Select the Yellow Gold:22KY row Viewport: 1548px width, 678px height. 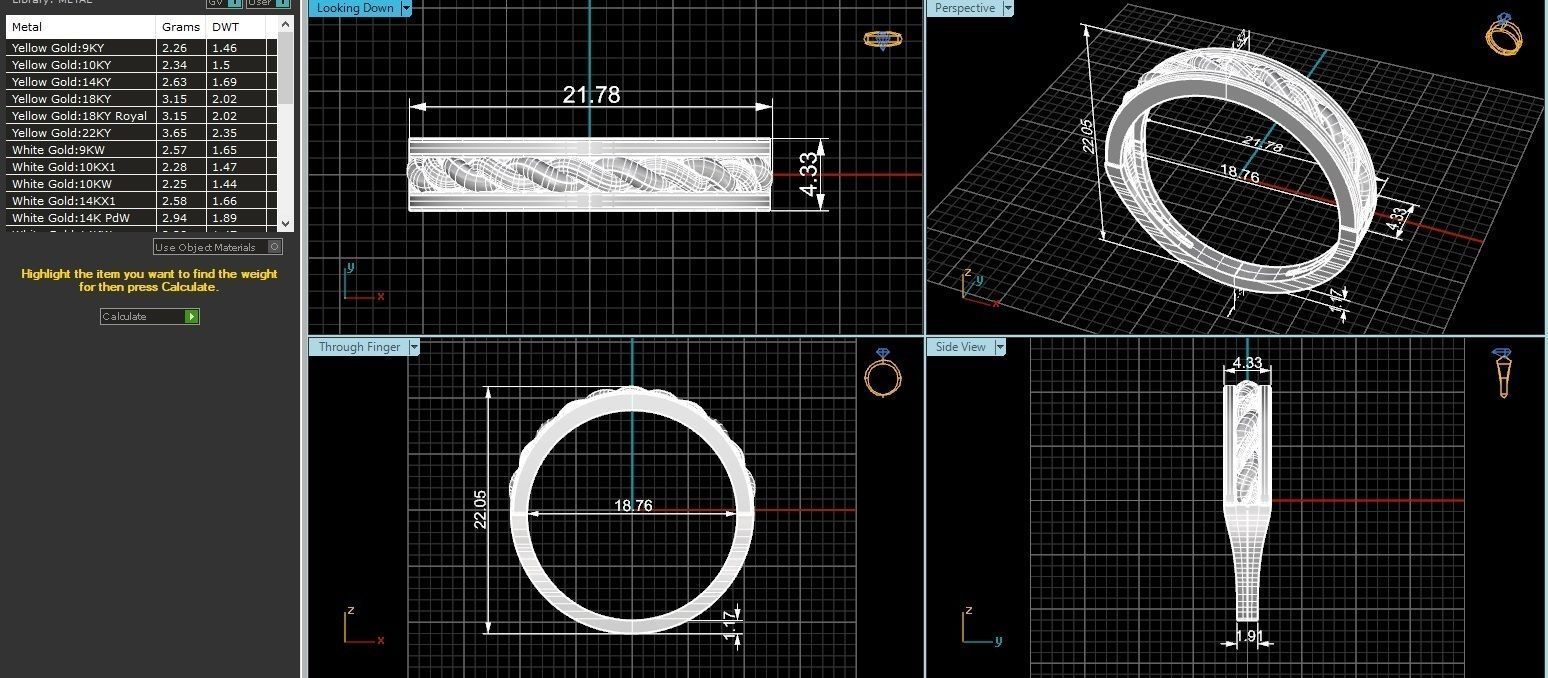[142, 133]
